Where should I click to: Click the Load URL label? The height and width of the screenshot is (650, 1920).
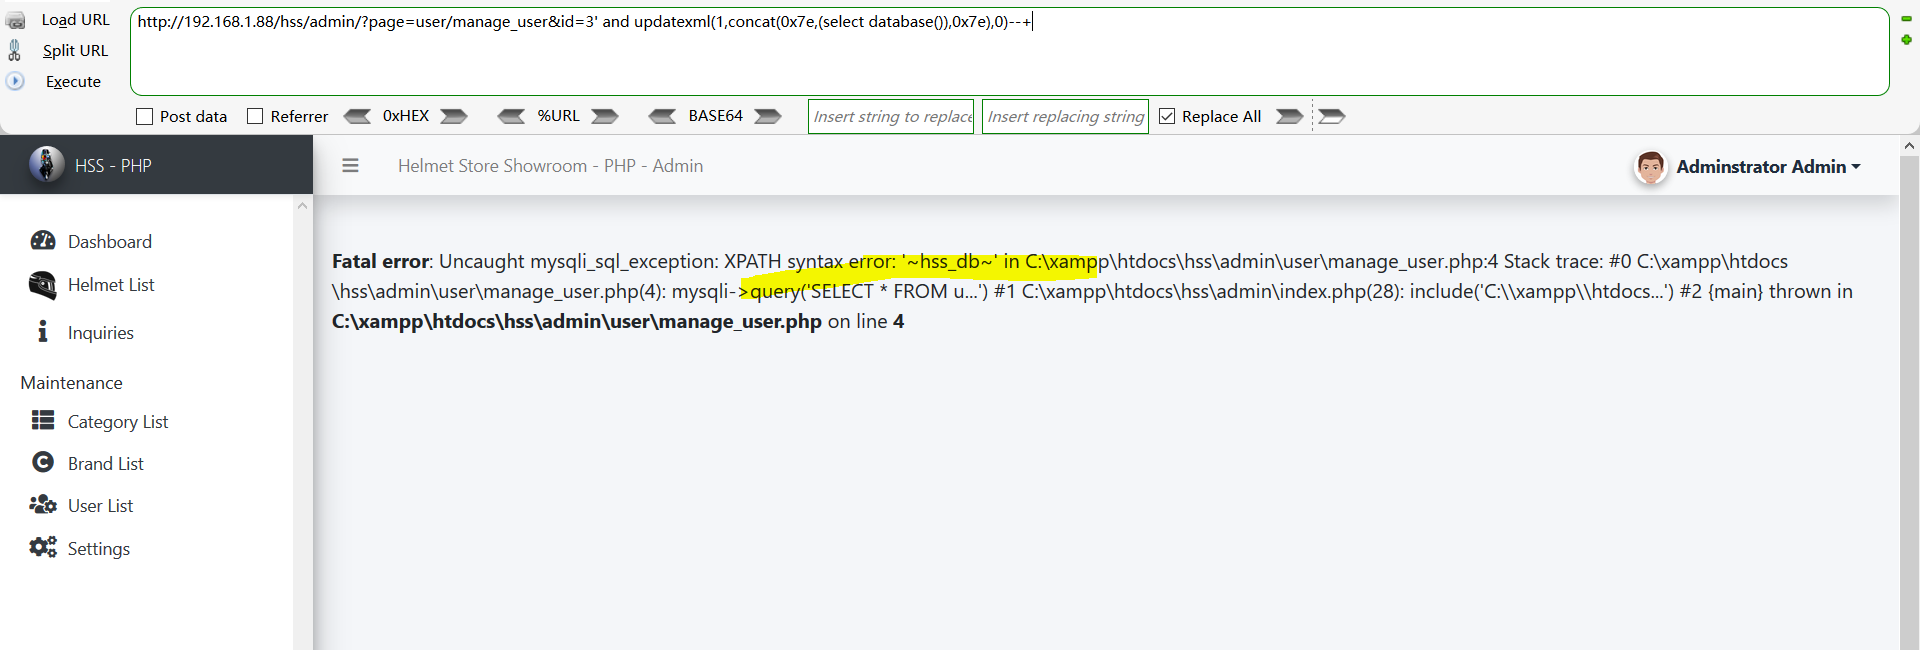coord(75,20)
